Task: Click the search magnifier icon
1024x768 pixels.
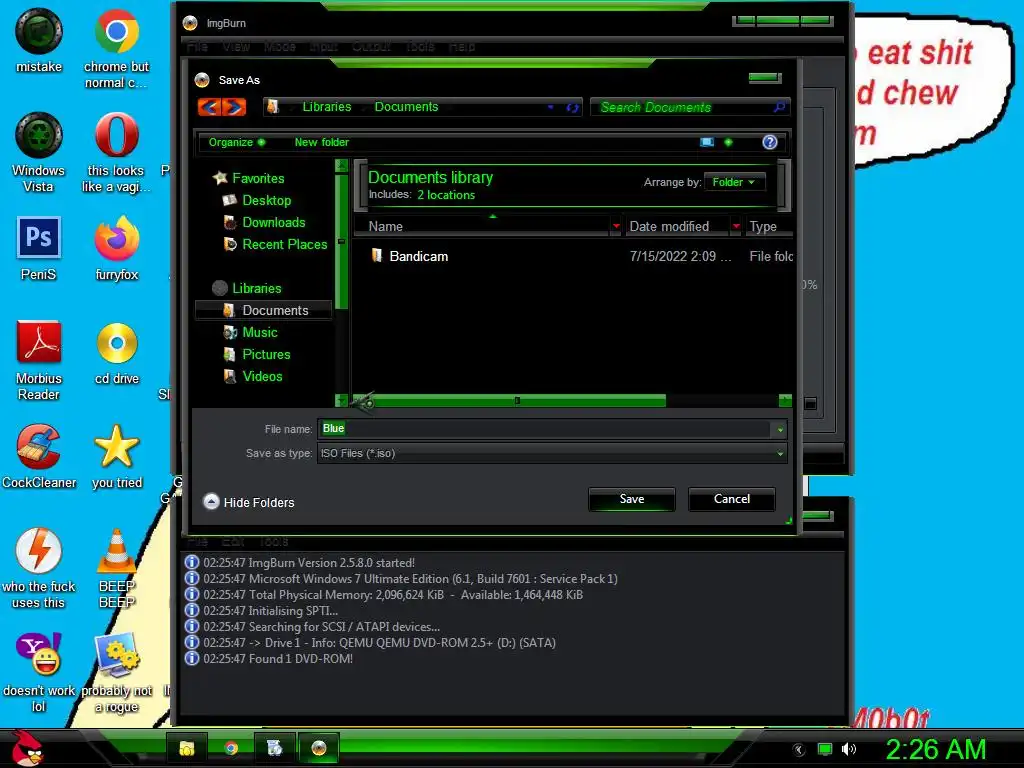Action: pos(779,107)
